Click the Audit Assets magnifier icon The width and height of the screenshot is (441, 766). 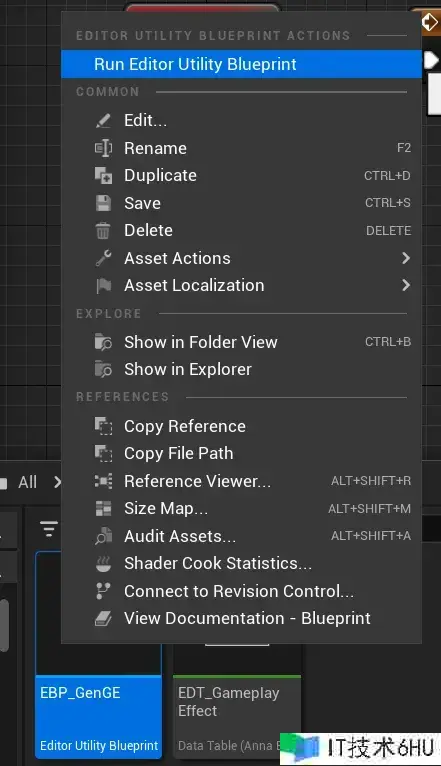(103, 536)
